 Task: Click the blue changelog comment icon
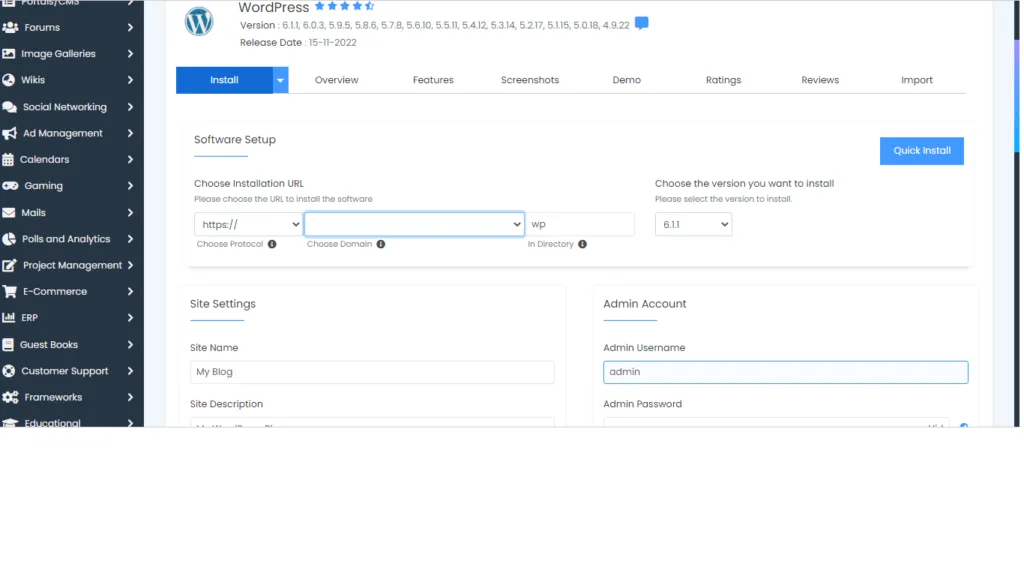click(x=642, y=24)
